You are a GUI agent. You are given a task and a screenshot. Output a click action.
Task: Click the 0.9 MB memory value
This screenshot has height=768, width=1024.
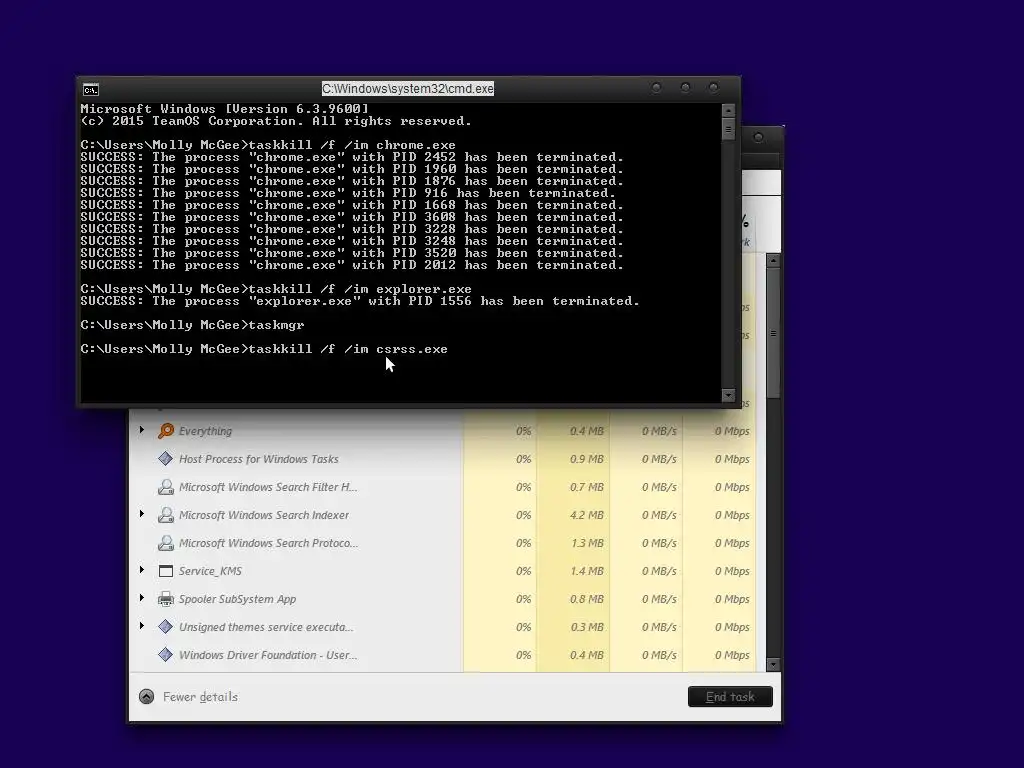tap(586, 459)
